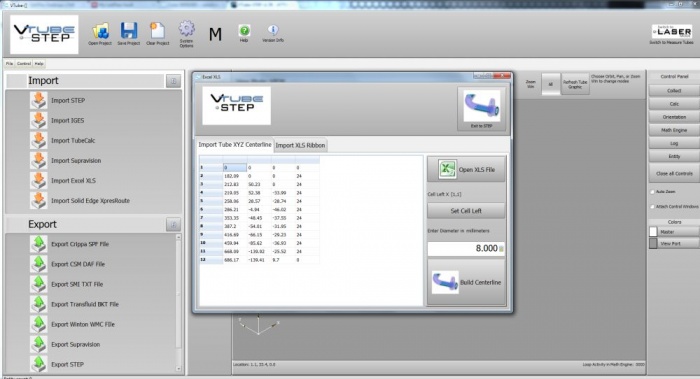Open the File menu
Viewport: 700px width, 379px height.
click(x=9, y=64)
